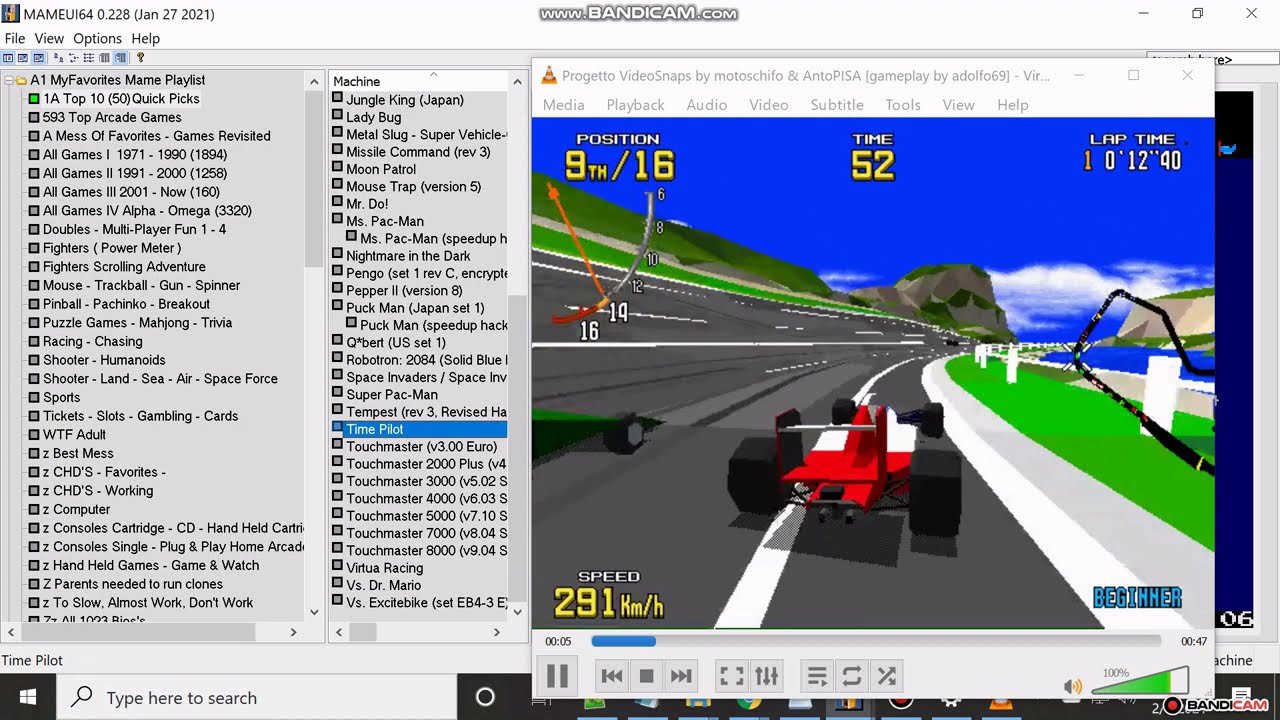This screenshot has height=720, width=1280.
Task: Select Shooter - Humanoids folder
Action: click(x=104, y=360)
